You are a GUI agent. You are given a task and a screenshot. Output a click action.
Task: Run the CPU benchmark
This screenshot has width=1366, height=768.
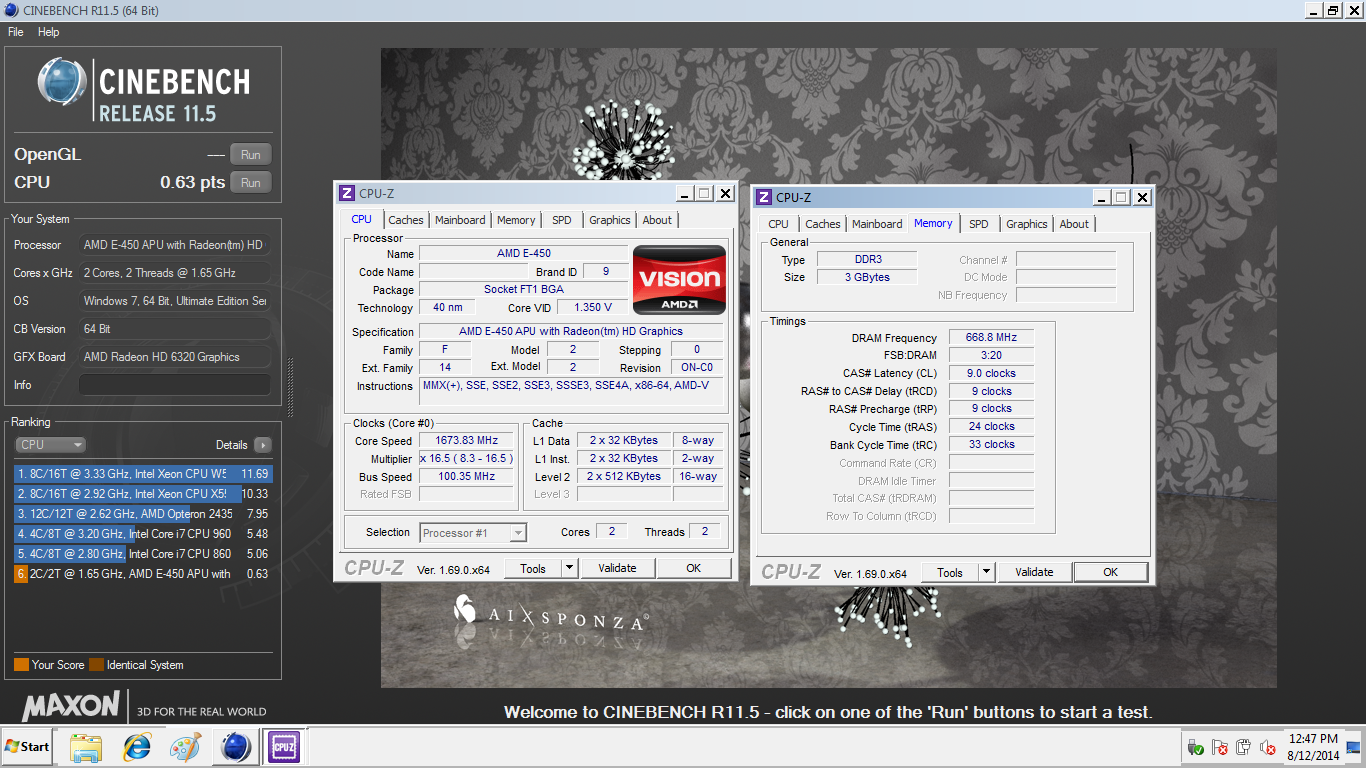coord(251,183)
